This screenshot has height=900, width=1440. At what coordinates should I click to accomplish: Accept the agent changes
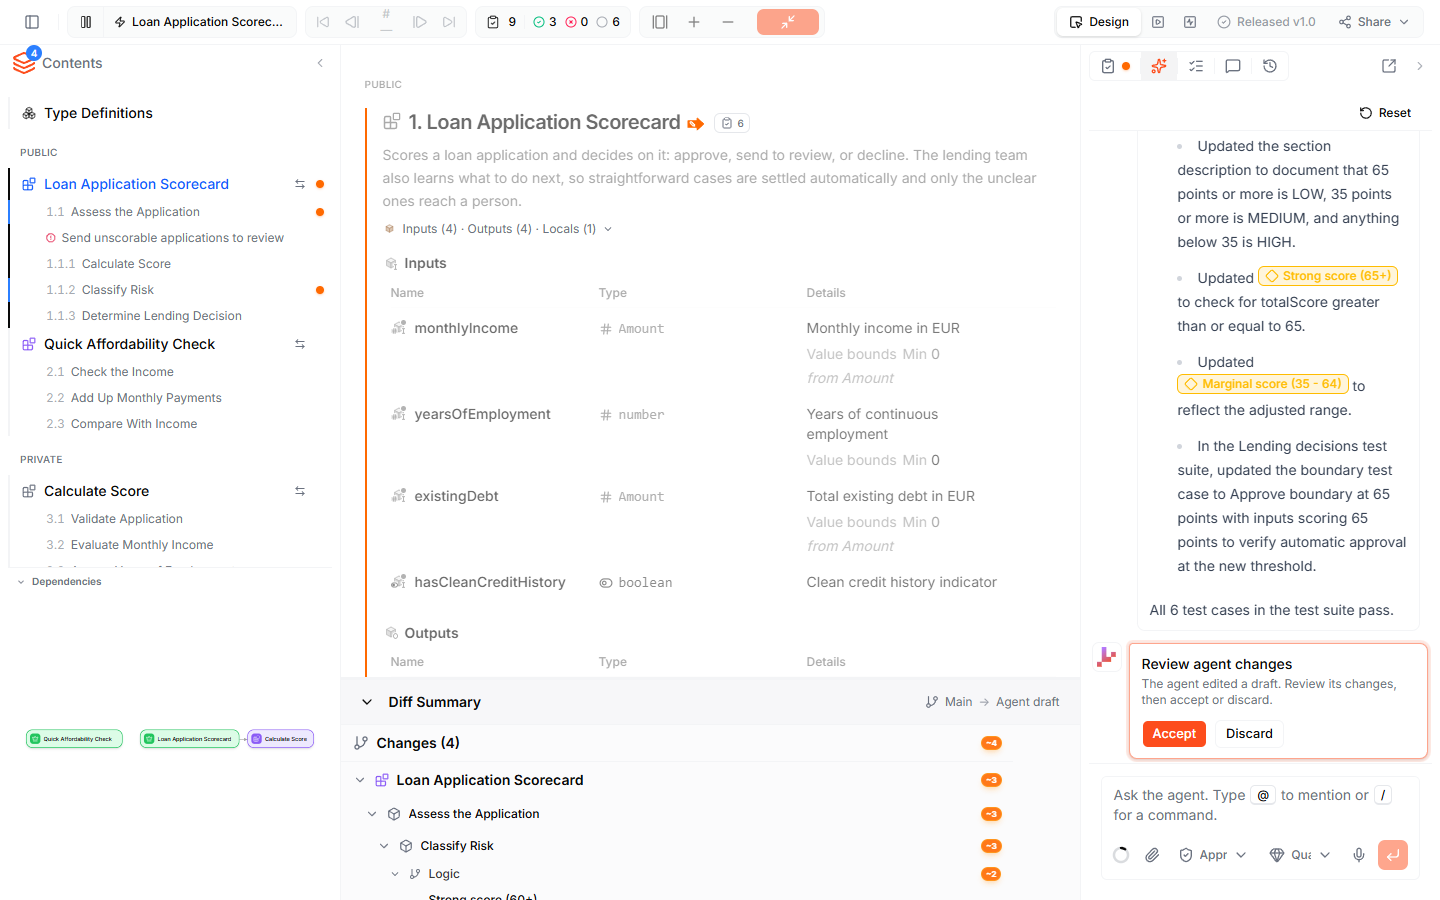(x=1174, y=734)
